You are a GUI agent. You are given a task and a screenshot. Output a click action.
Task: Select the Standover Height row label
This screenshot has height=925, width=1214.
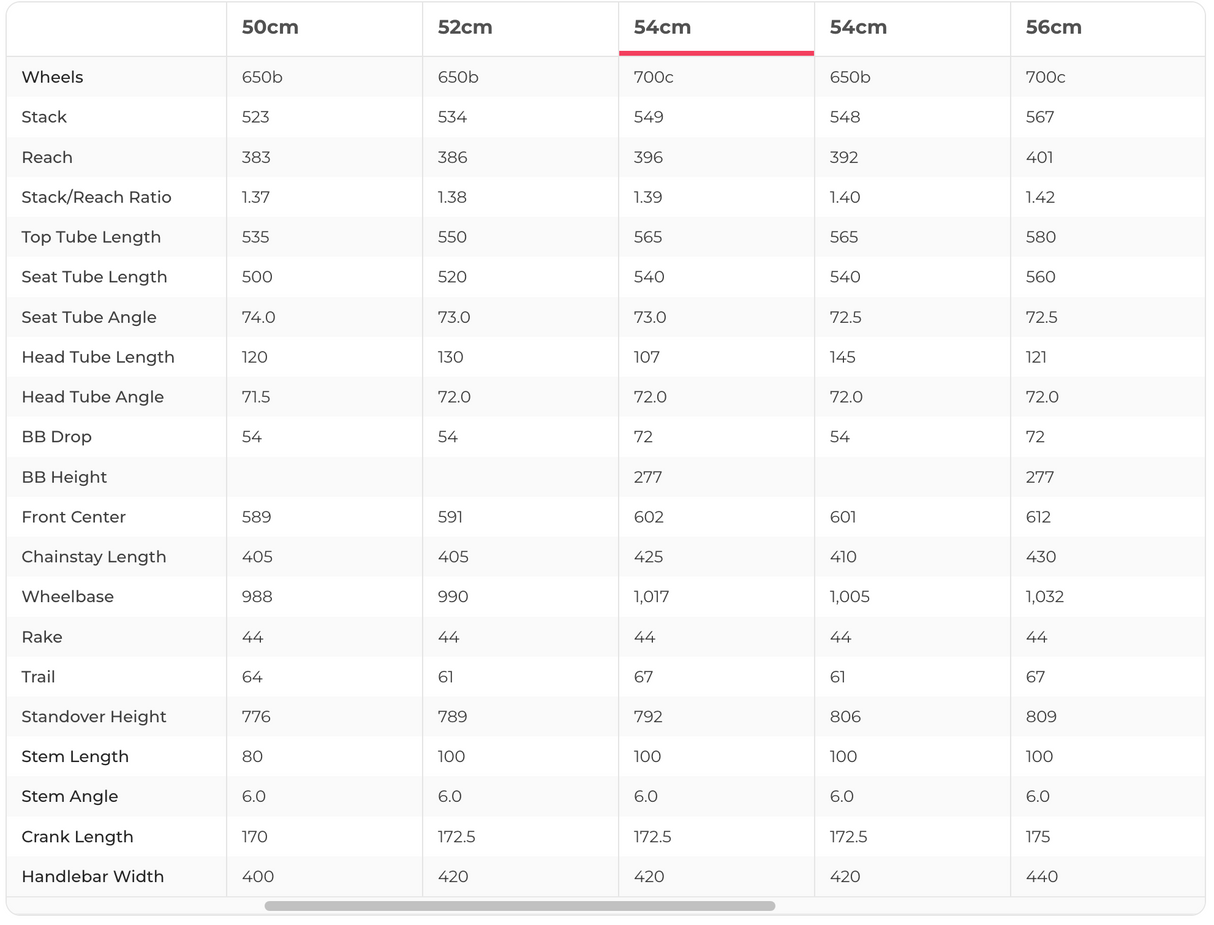pos(94,717)
